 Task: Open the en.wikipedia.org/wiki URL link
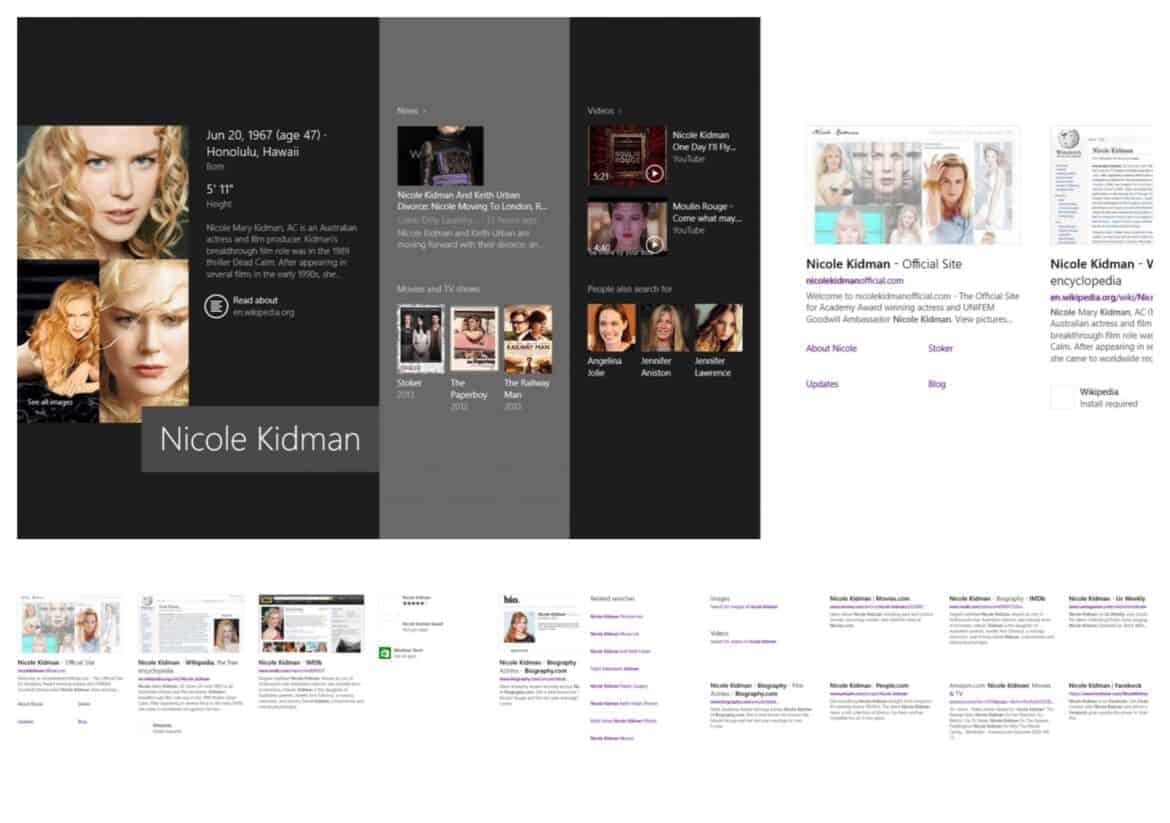tap(1101, 297)
